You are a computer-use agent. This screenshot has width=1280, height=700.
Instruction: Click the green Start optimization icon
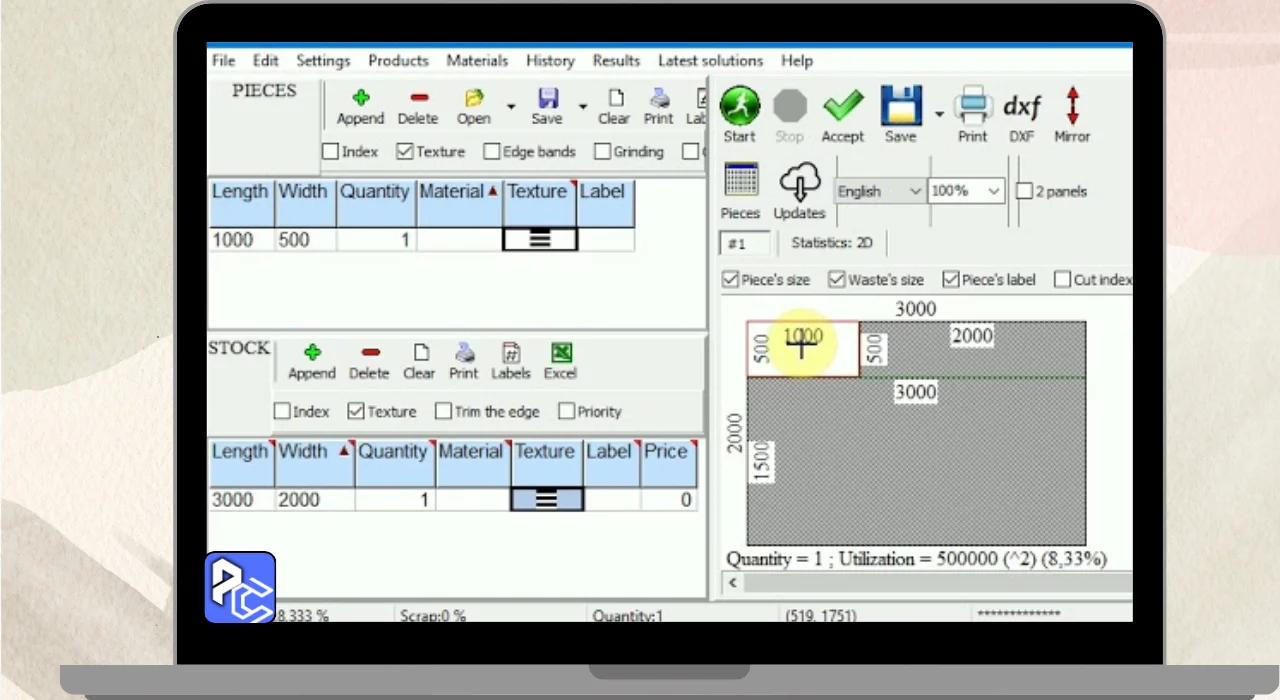coord(739,106)
